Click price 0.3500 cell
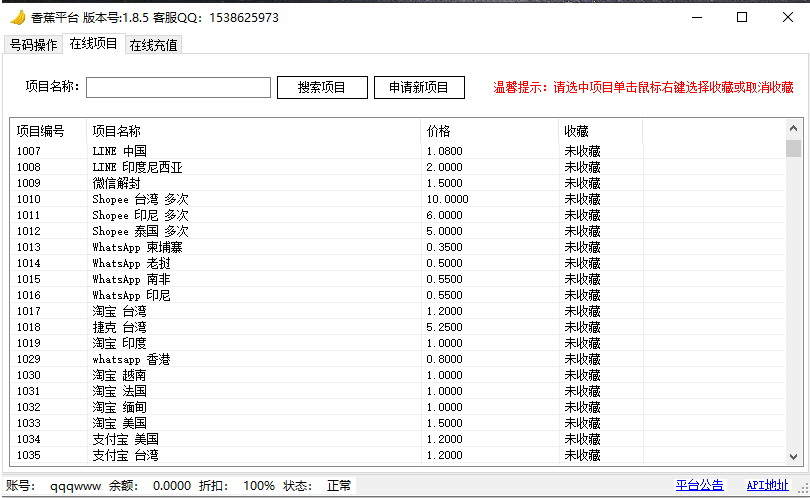Image resolution: width=810 pixels, height=498 pixels. [x=444, y=247]
